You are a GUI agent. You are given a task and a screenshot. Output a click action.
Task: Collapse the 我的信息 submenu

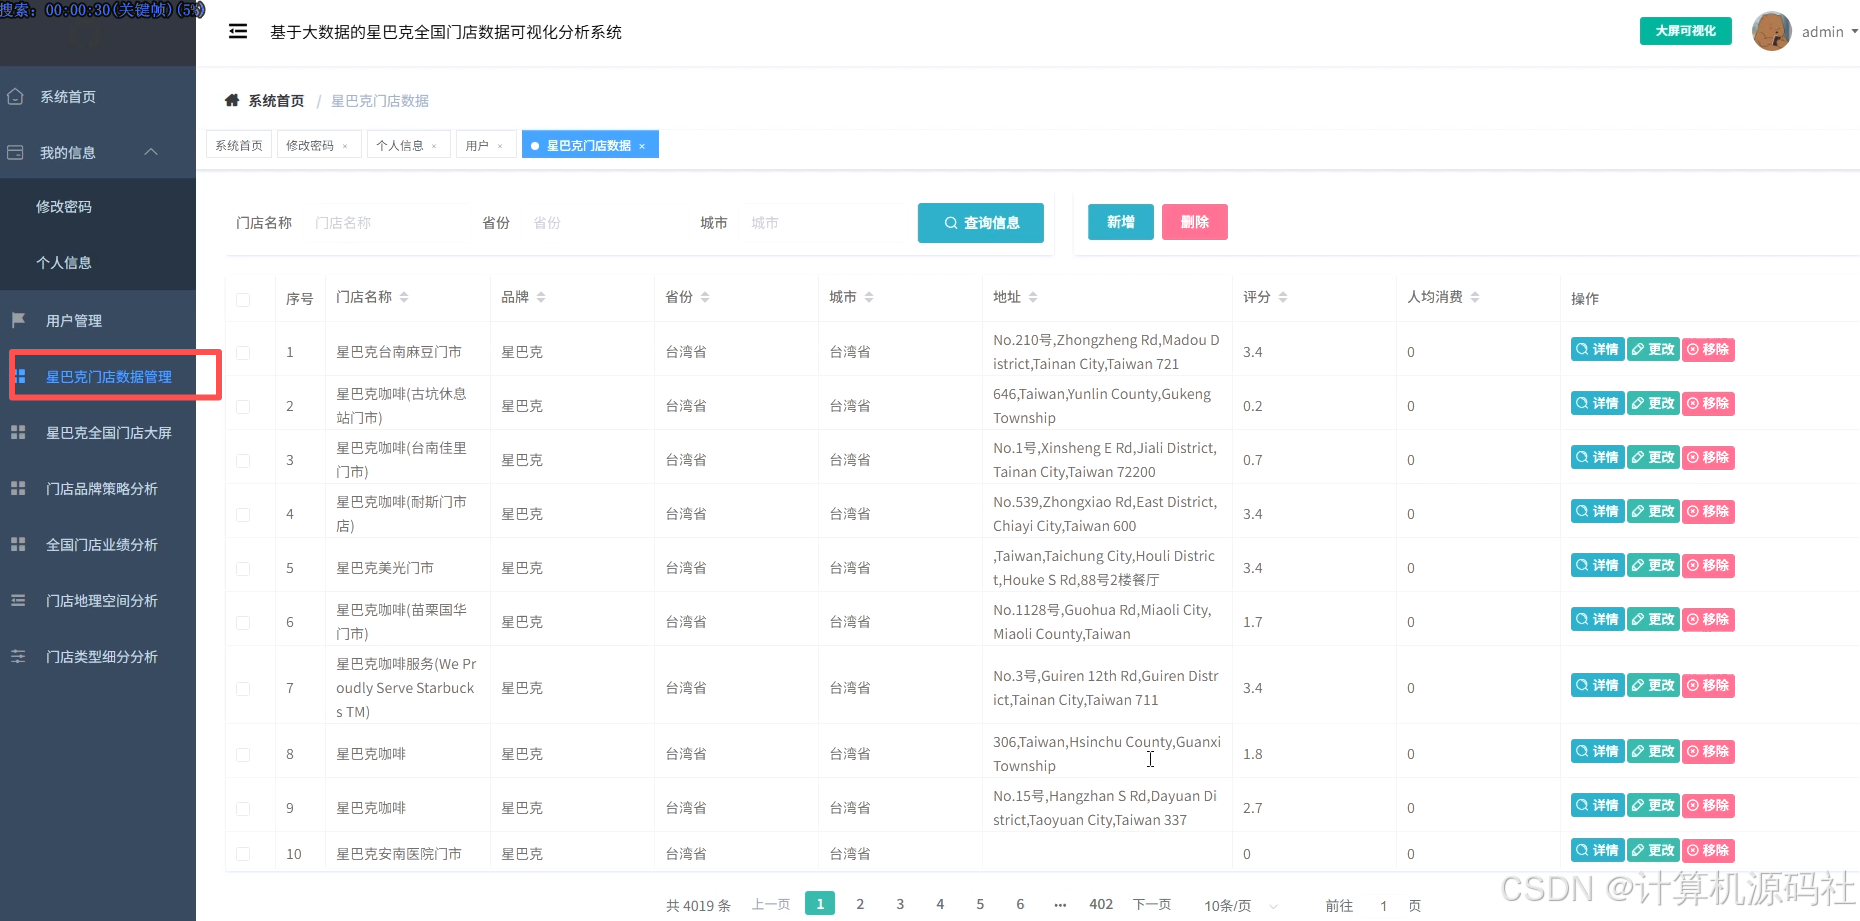(x=98, y=153)
